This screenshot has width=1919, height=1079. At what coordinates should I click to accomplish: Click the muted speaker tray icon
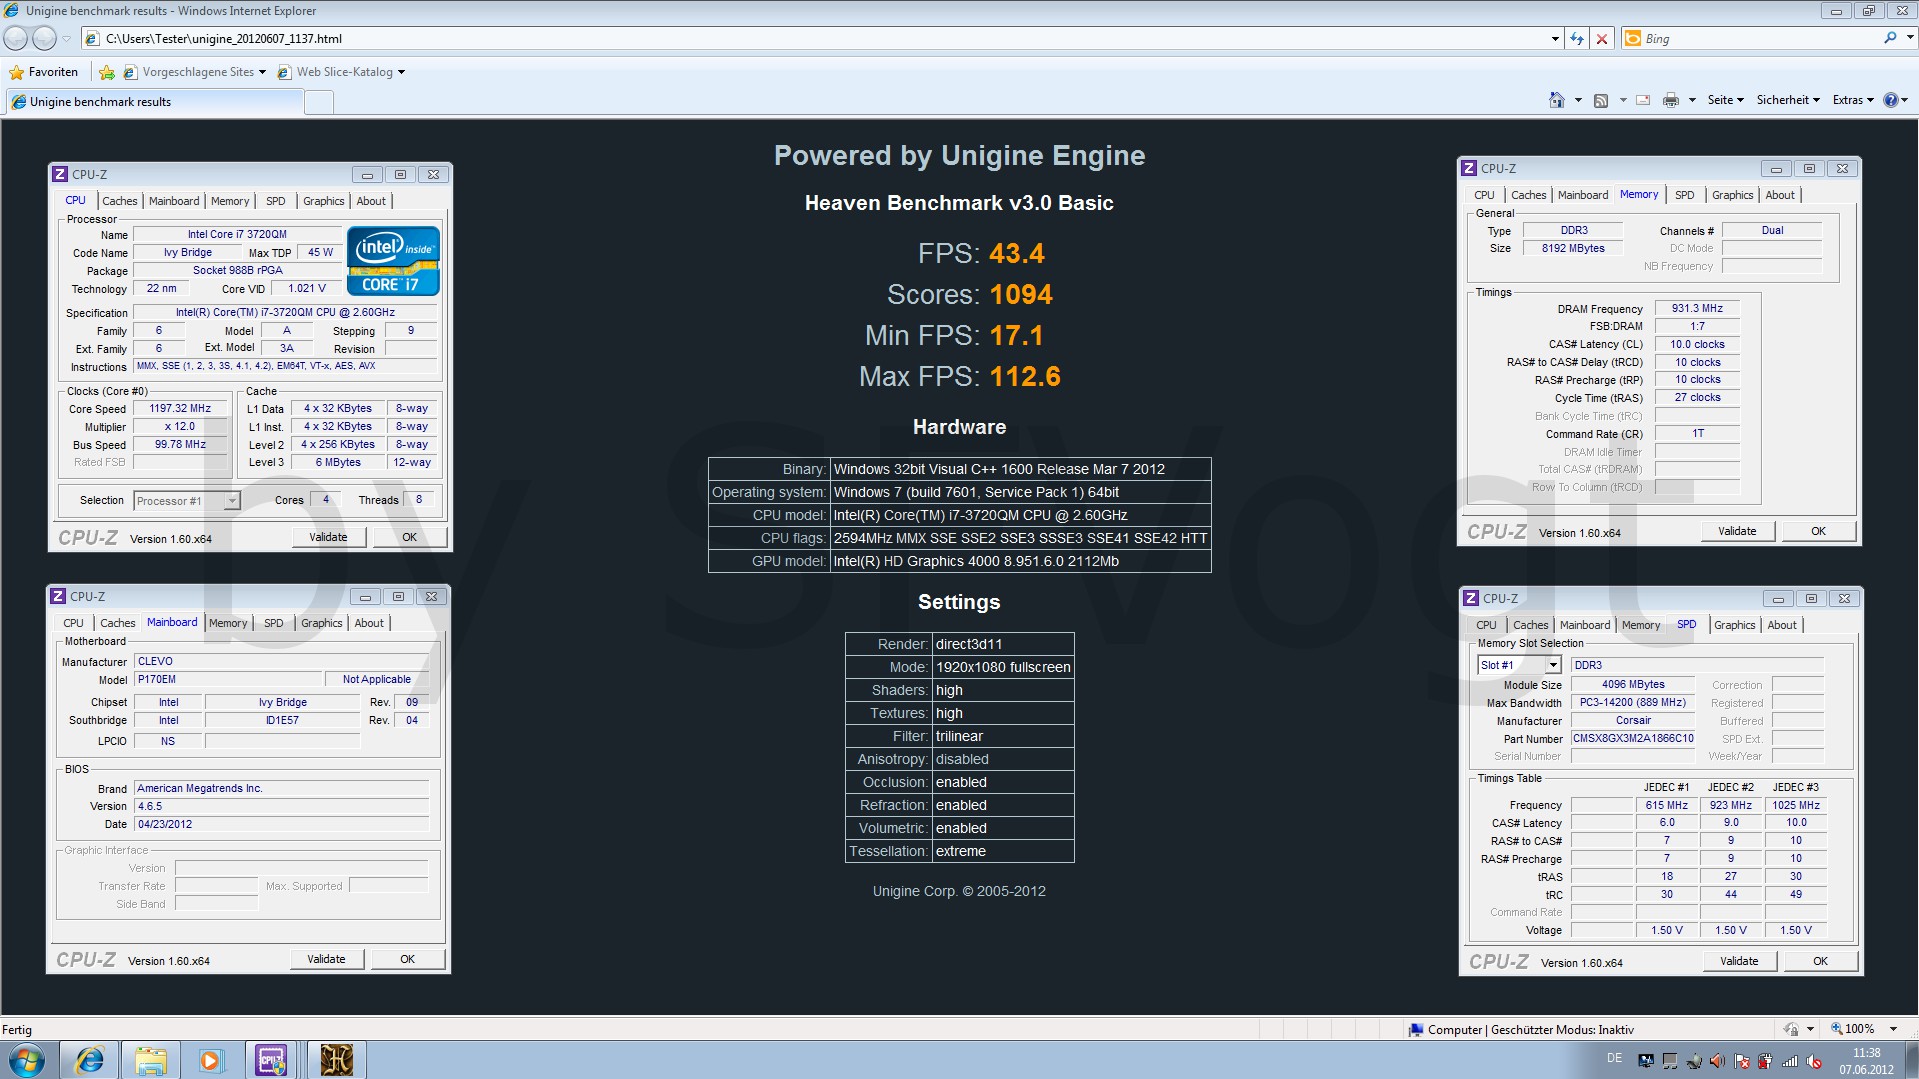point(1814,1061)
